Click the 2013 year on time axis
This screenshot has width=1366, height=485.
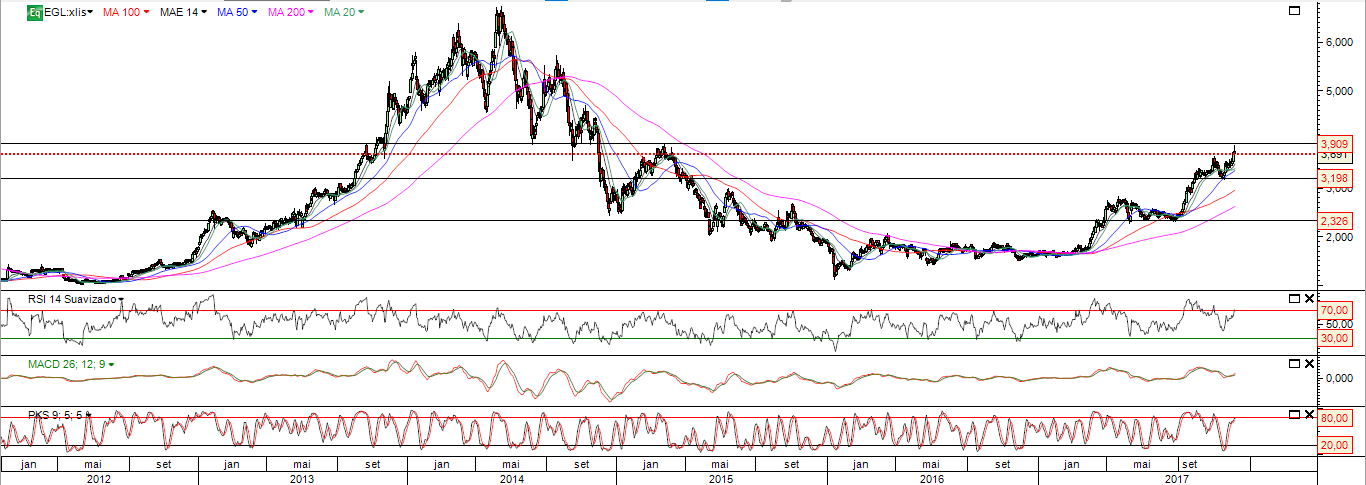[302, 478]
